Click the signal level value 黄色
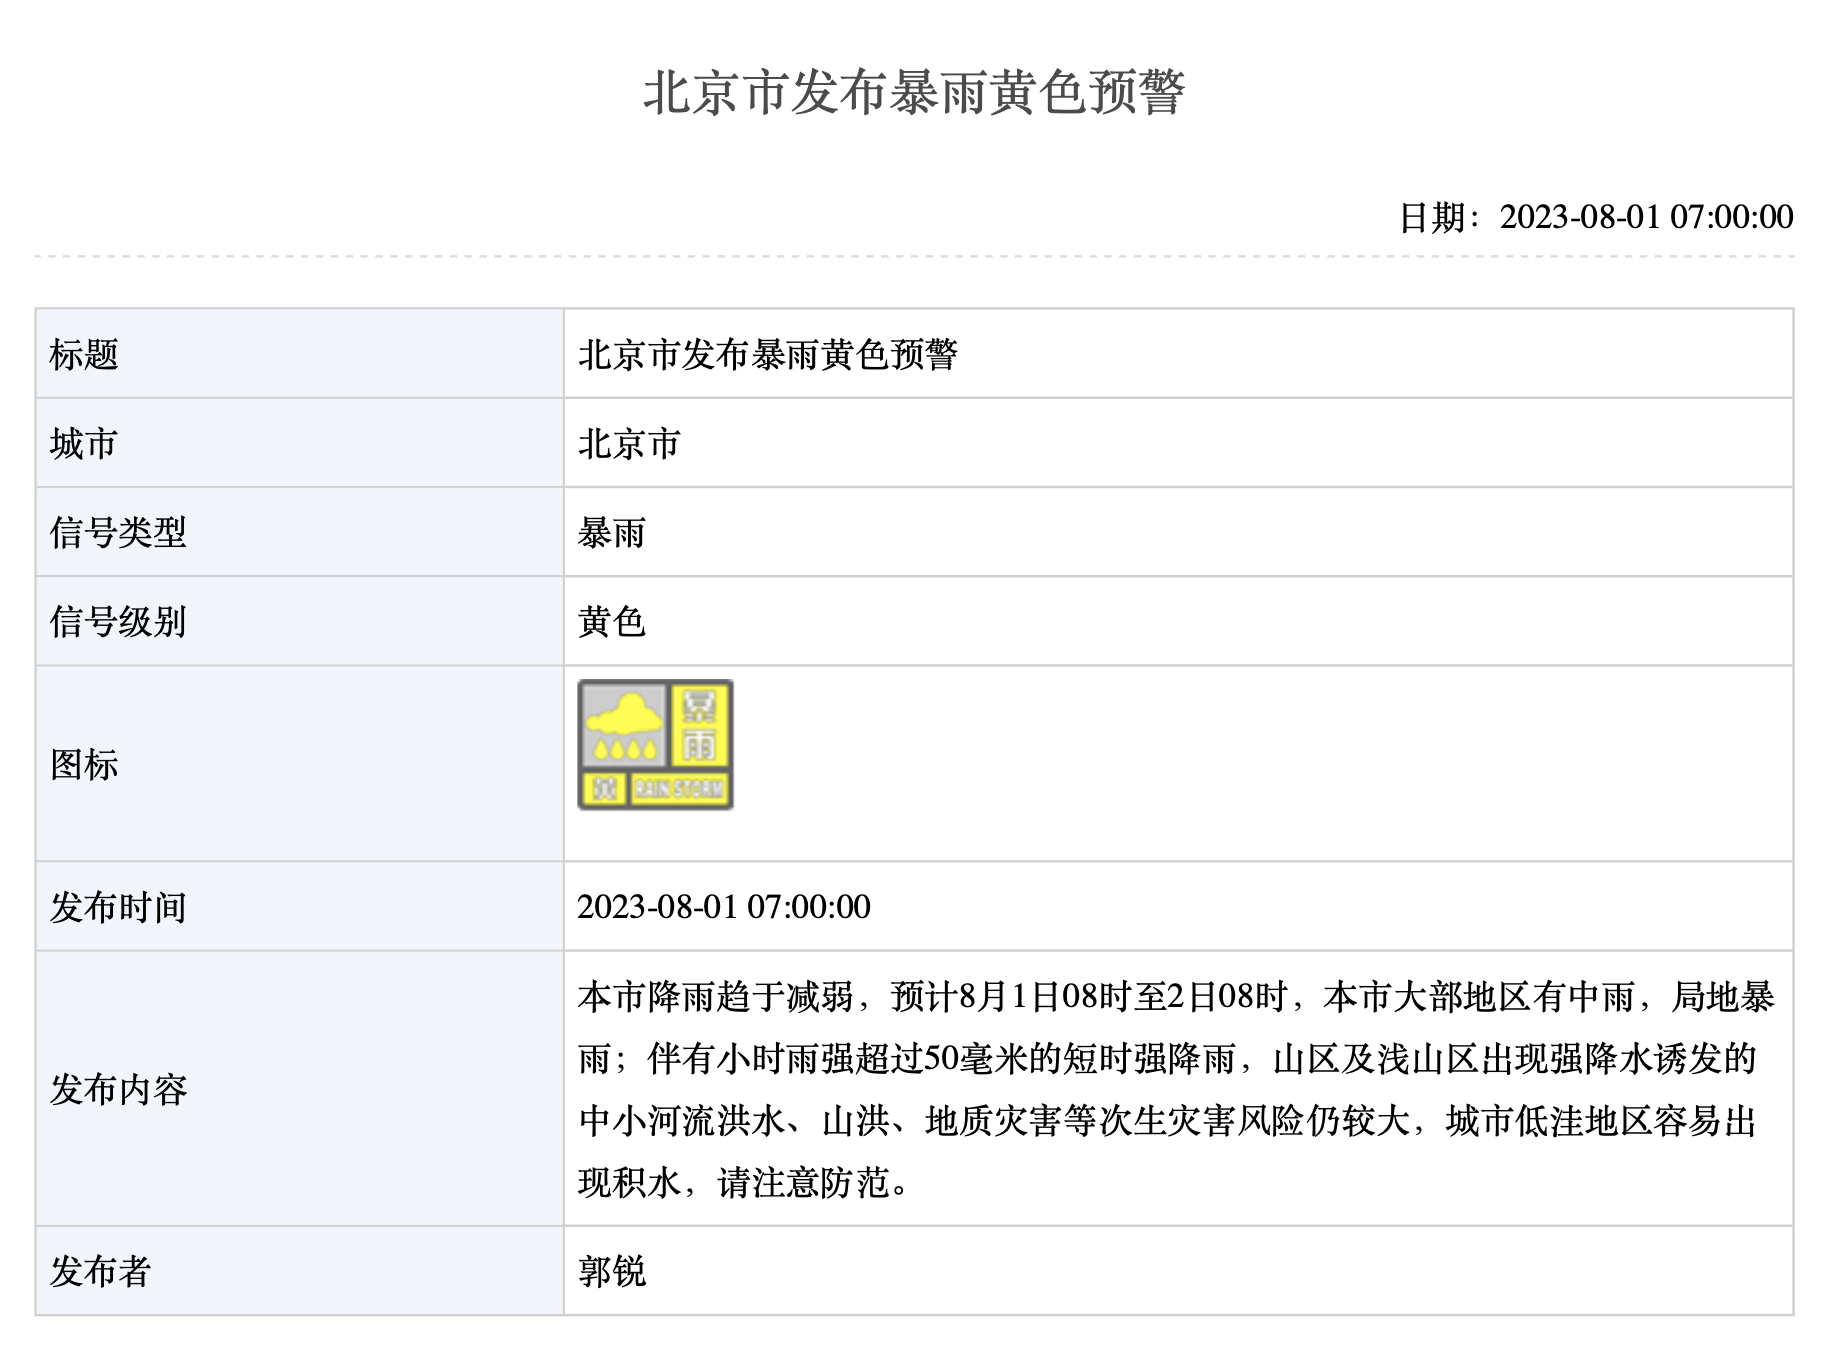This screenshot has height=1362, width=1844. pos(612,622)
